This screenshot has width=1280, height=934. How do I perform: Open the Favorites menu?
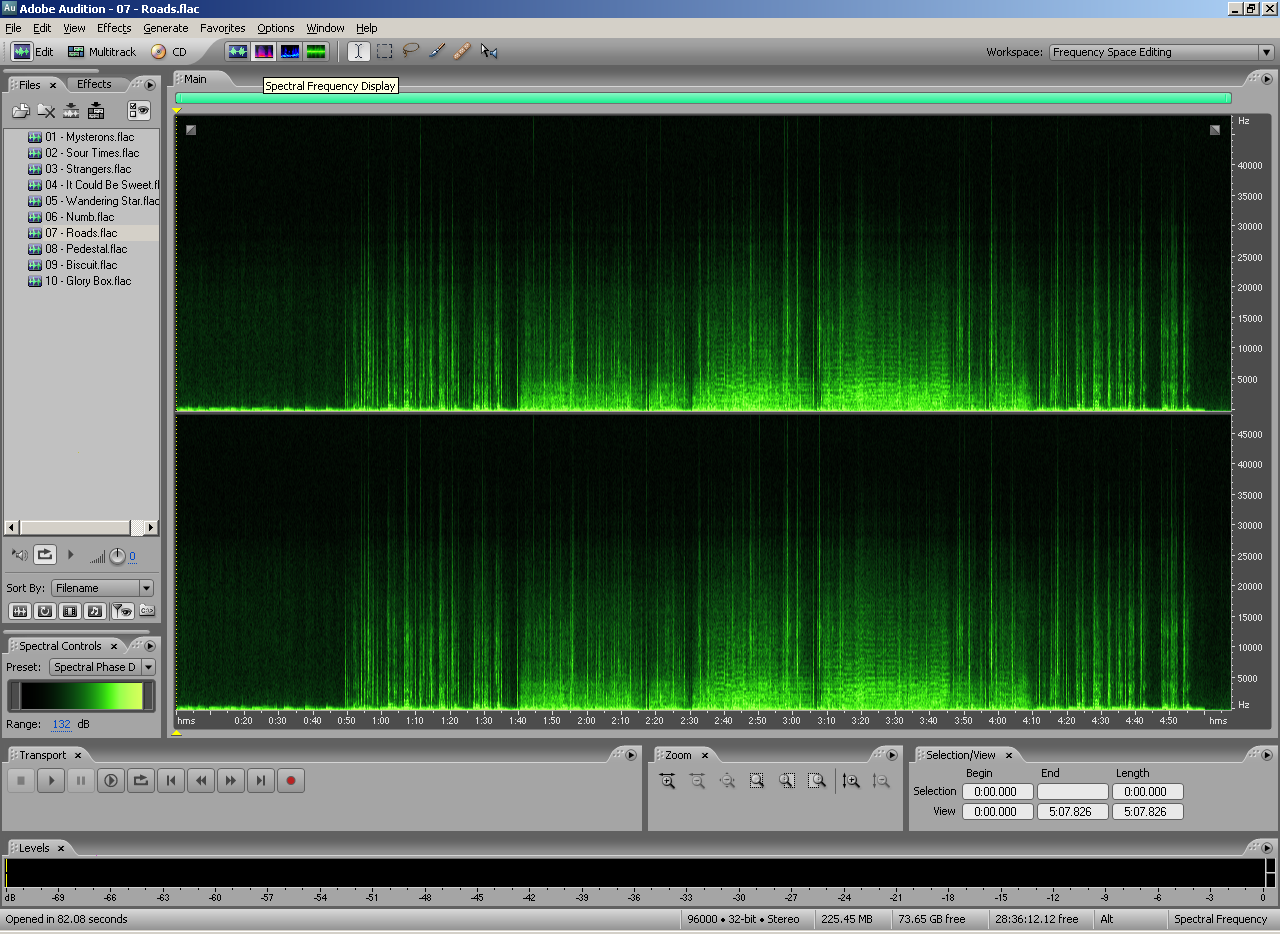(x=222, y=28)
